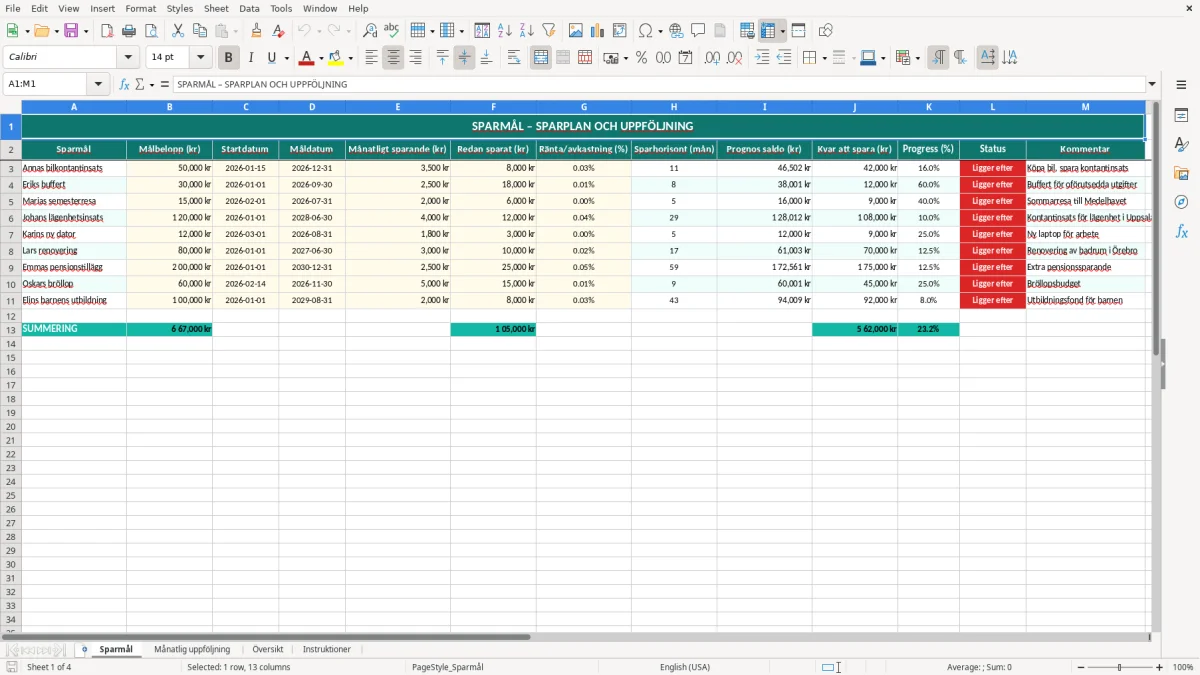The image size is (1200, 675).
Task: Open the font size dropdown
Action: point(200,58)
